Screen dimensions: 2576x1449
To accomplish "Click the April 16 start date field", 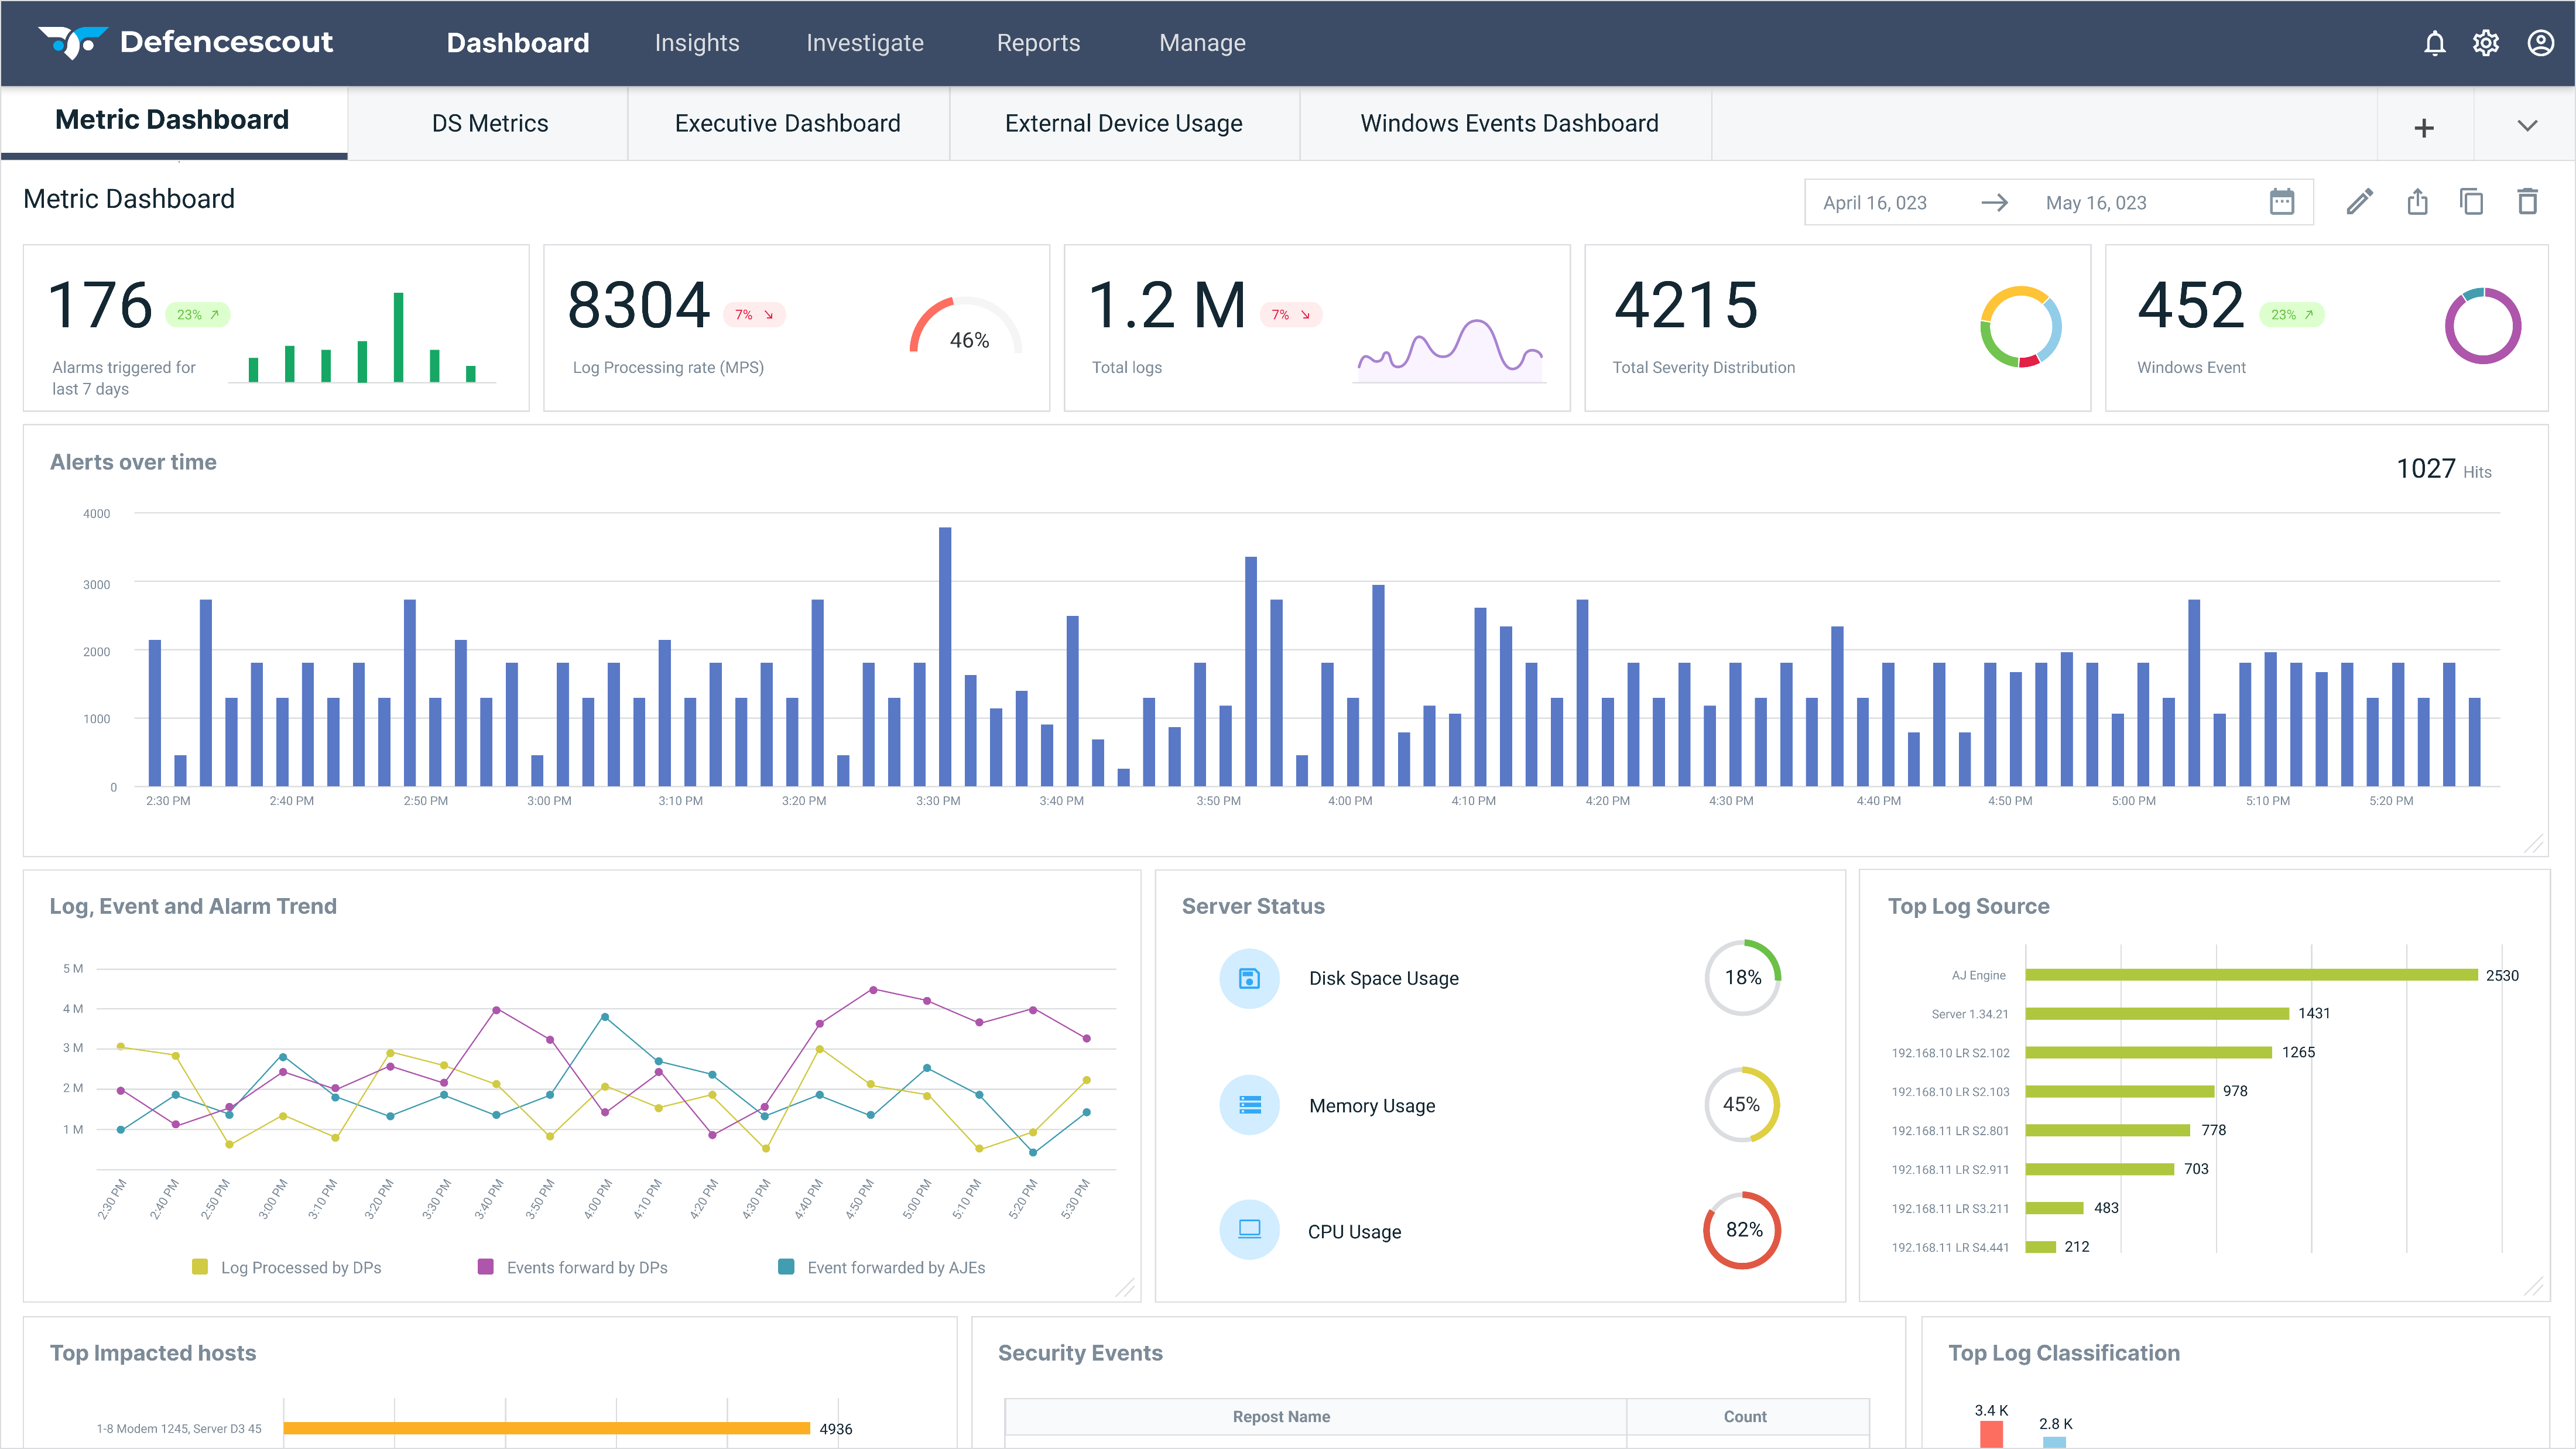I will tap(1875, 203).
